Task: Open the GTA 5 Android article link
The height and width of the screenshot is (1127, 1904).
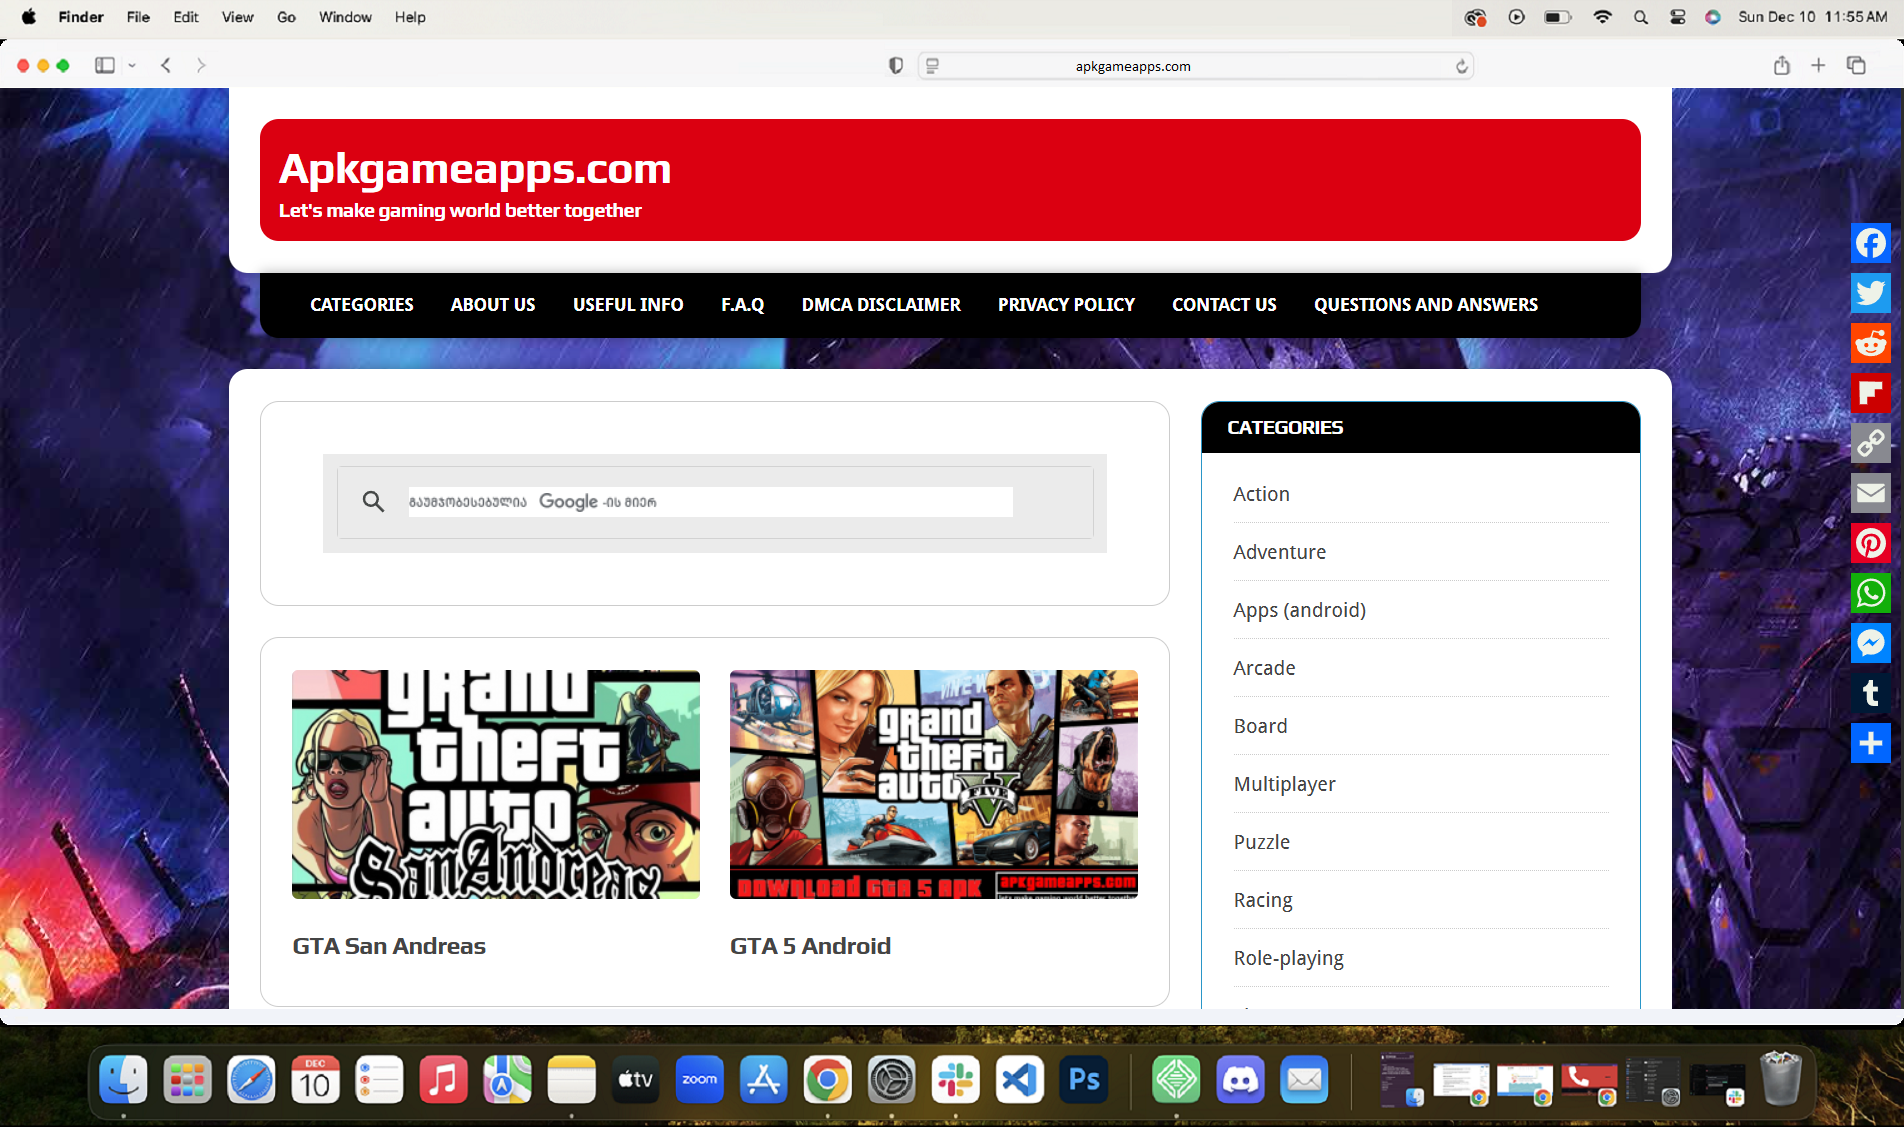Action: click(809, 946)
